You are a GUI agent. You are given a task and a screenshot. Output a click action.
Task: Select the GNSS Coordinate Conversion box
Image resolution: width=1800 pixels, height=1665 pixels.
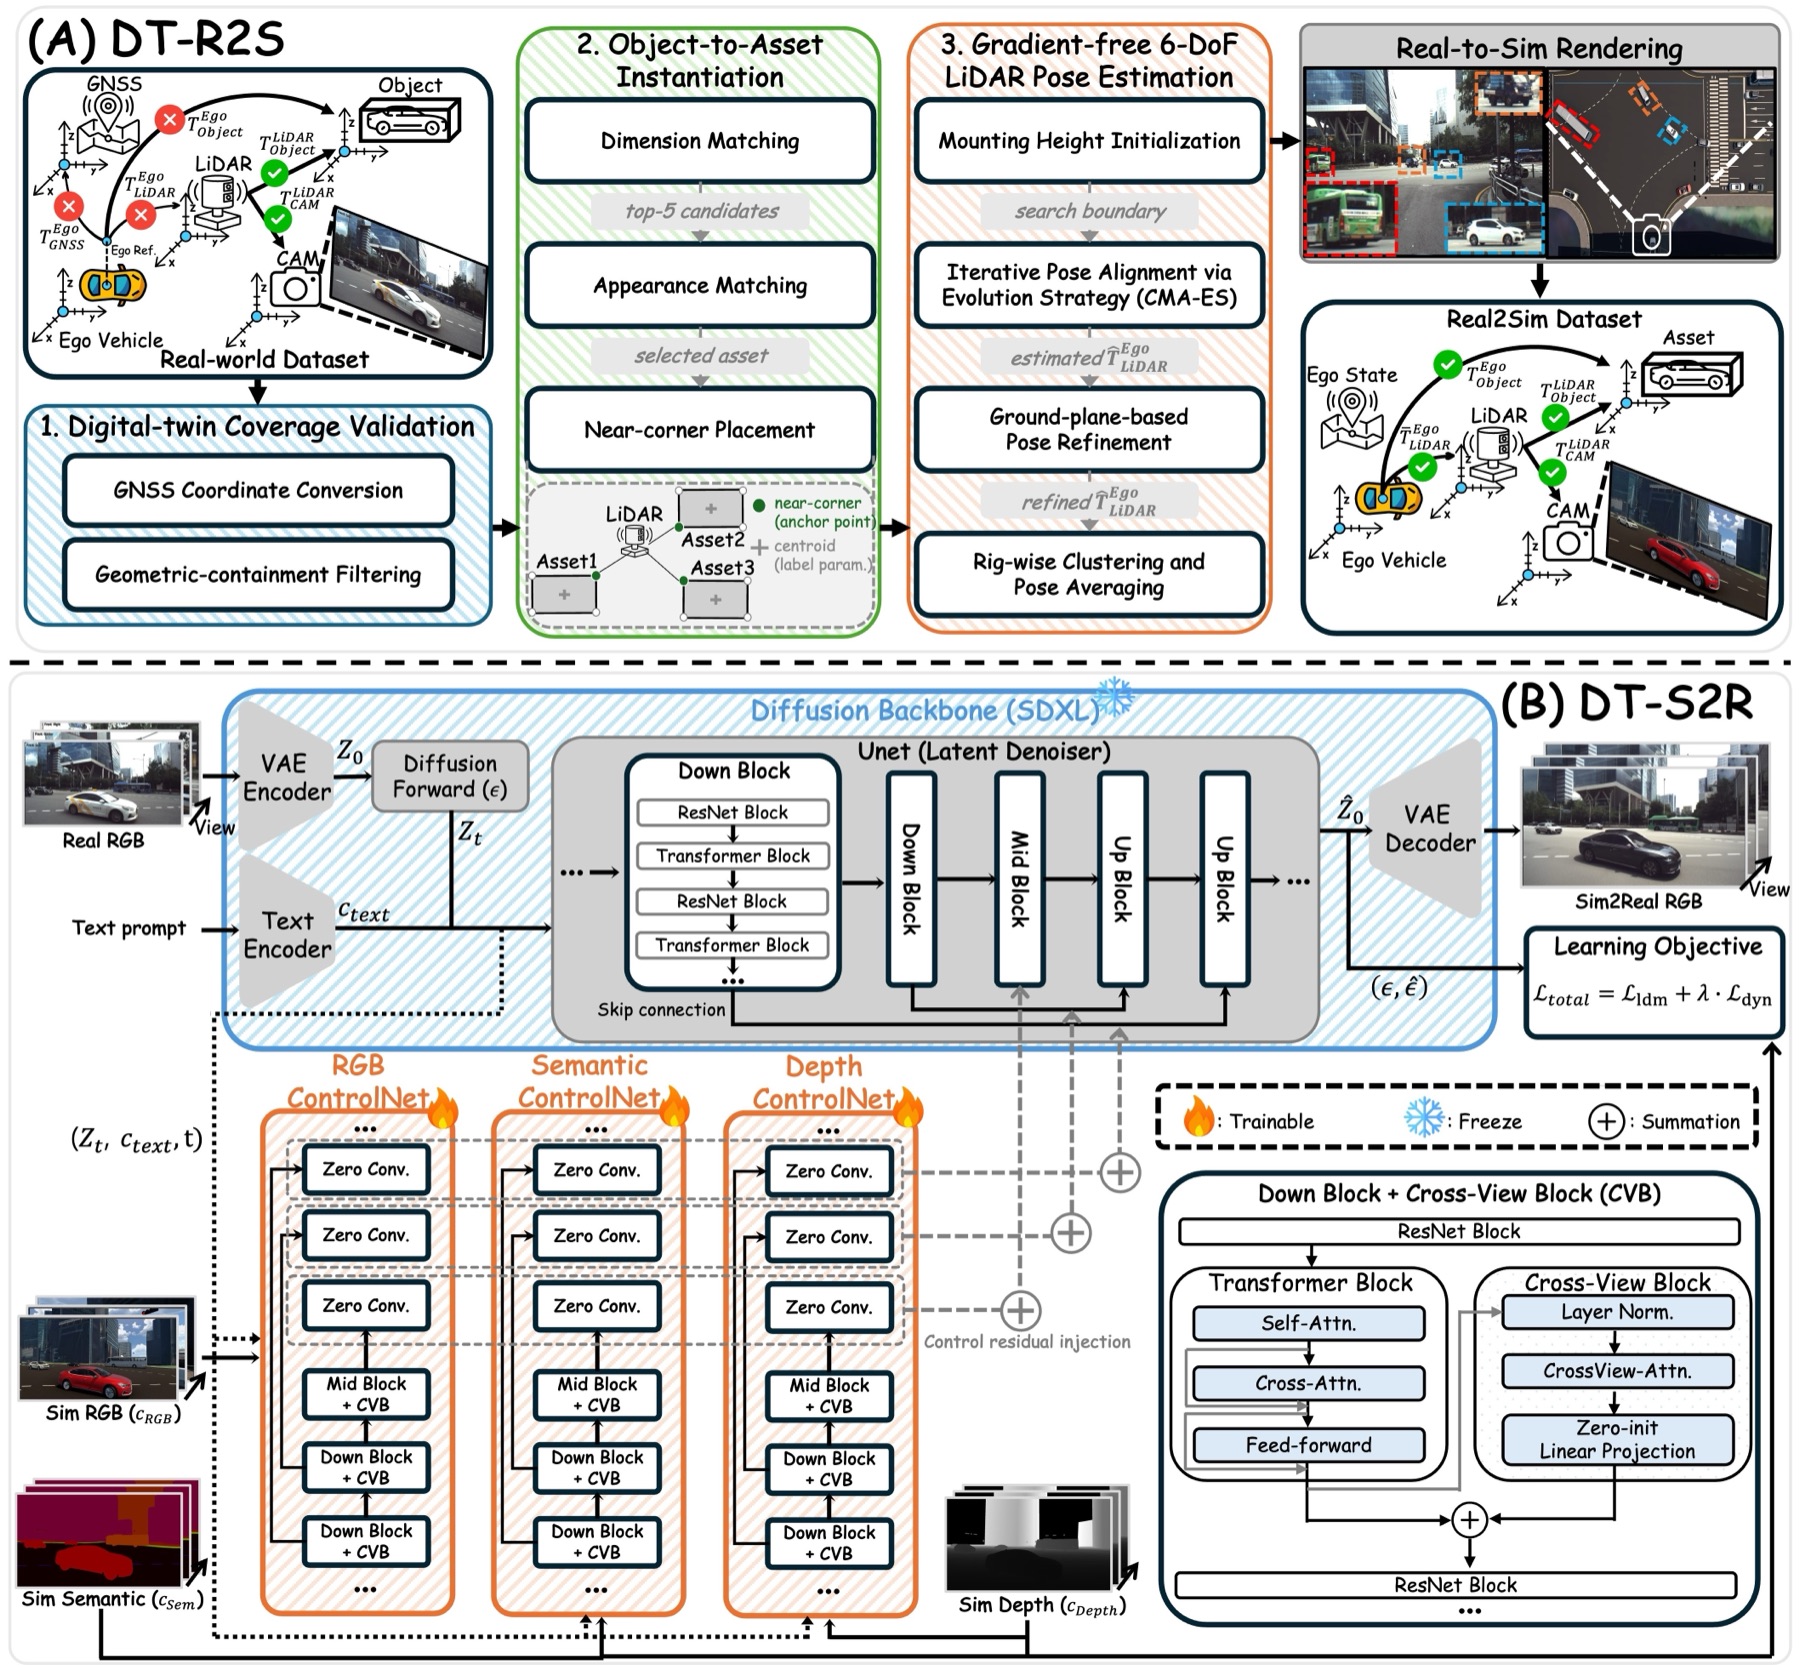pos(258,490)
